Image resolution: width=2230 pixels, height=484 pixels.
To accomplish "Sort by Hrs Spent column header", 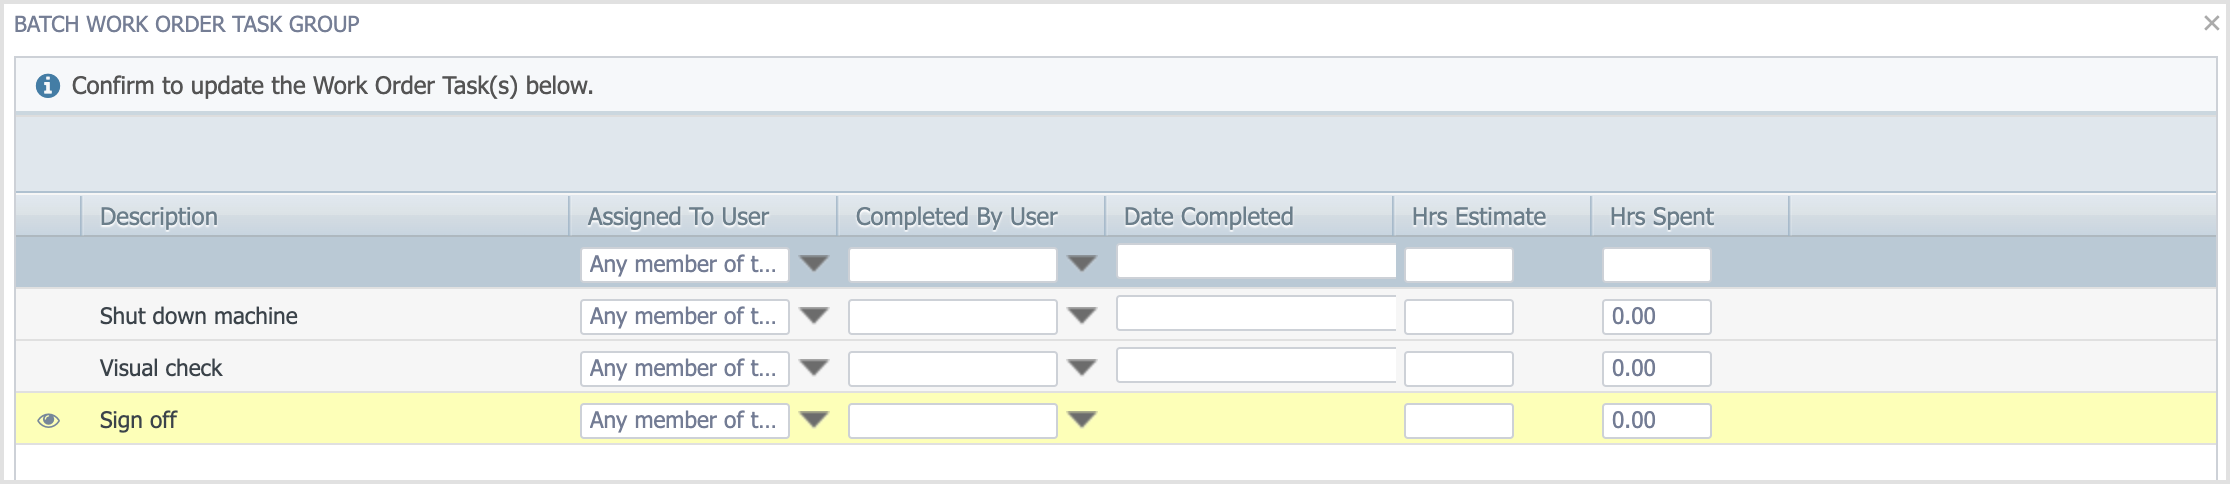I will pyautogui.click(x=1690, y=216).
